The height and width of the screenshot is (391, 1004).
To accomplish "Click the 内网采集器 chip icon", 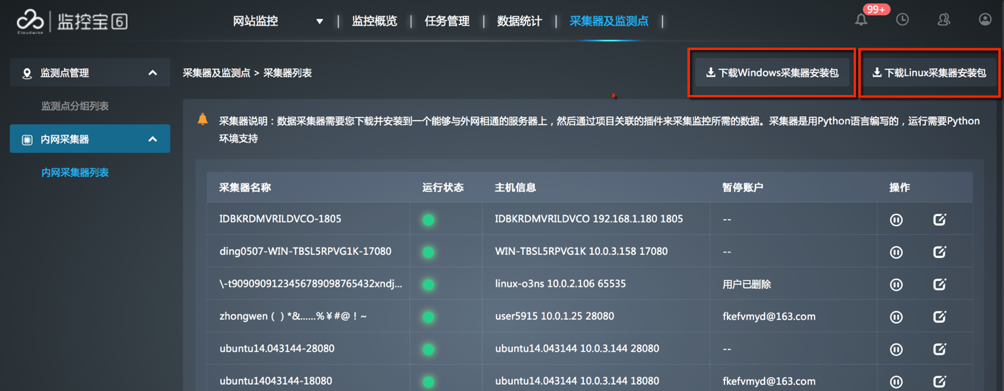I will [27, 139].
